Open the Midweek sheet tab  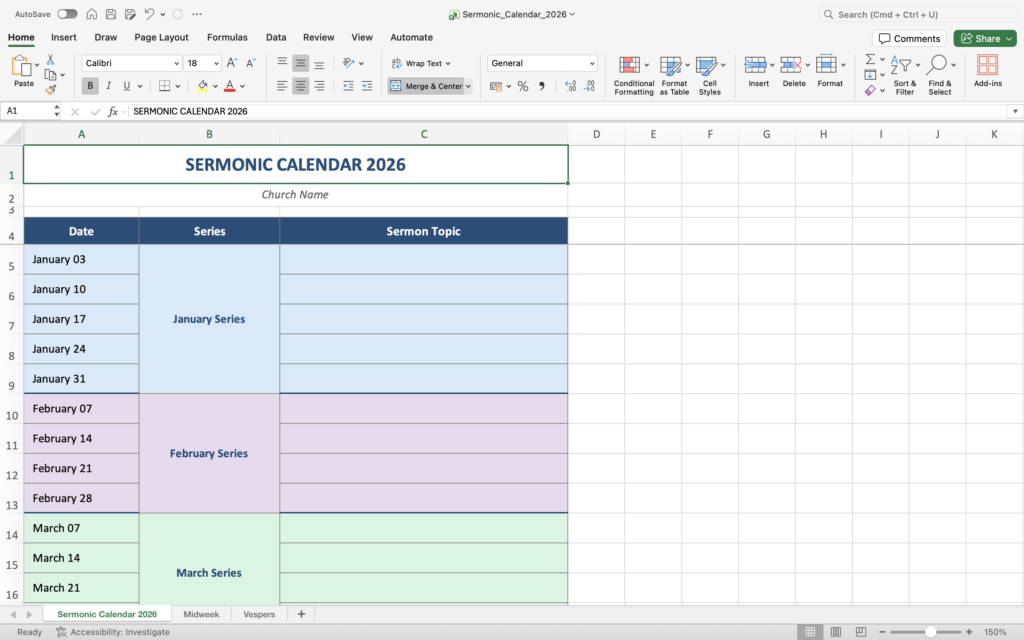click(x=201, y=614)
